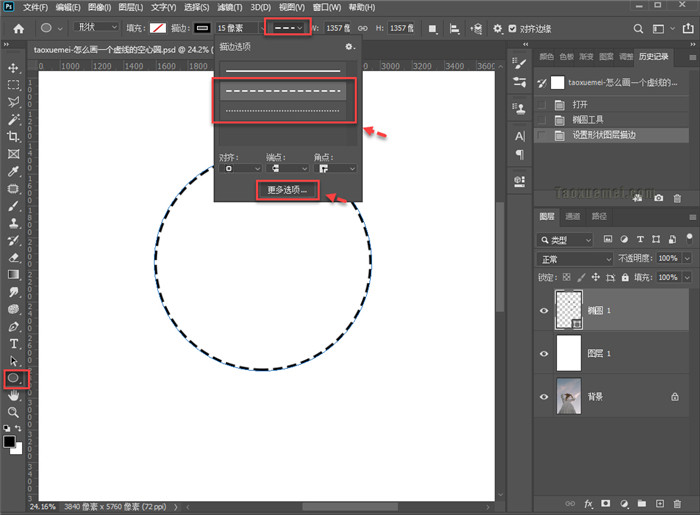Image resolution: width=700 pixels, height=515 pixels.
Task: Click foreground color swatch
Action: (x=9, y=442)
